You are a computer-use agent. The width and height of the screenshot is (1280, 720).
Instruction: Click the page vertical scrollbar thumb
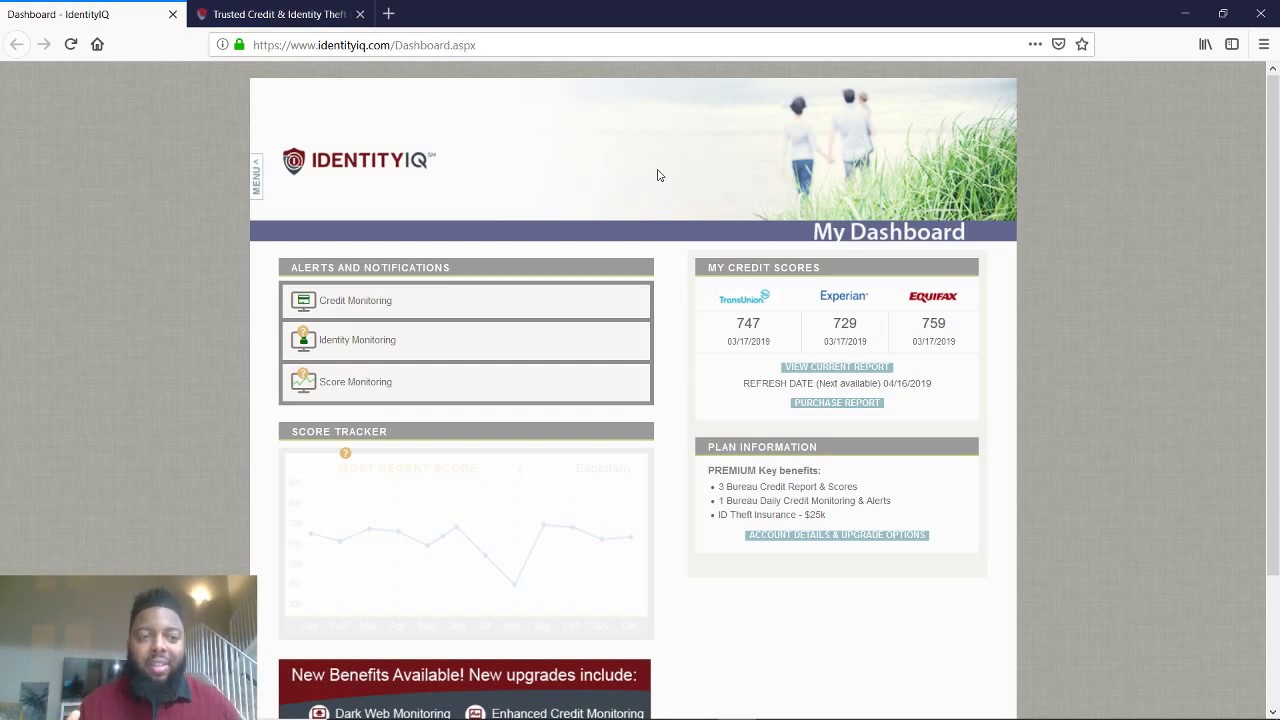[x=1272, y=325]
